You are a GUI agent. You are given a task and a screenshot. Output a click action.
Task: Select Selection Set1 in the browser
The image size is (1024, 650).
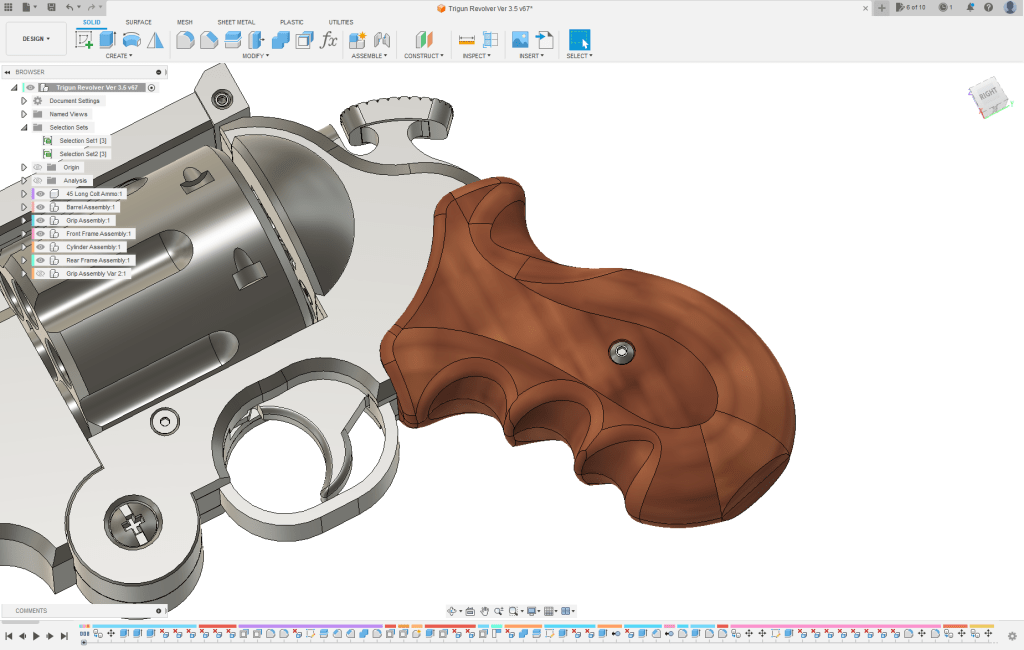click(x=83, y=141)
